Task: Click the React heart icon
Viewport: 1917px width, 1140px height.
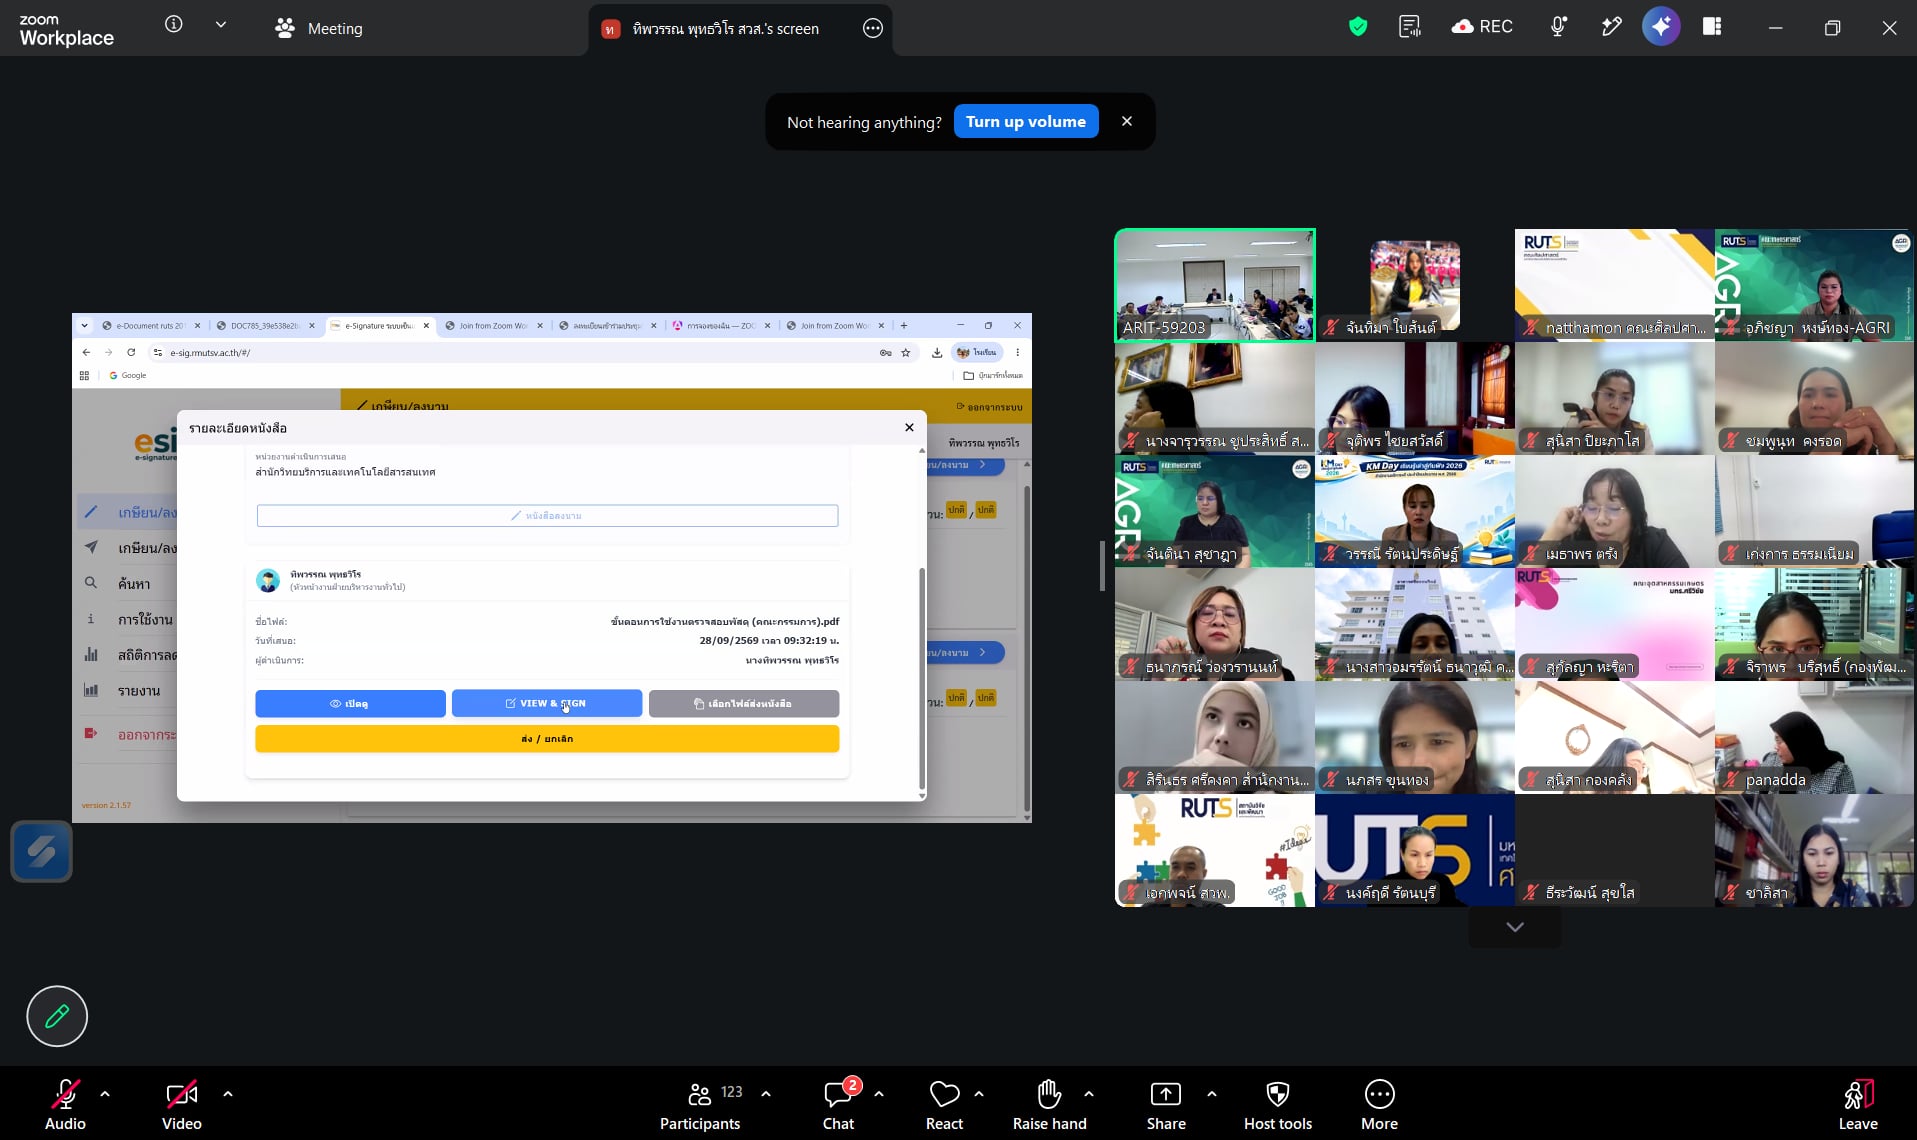Action: tap(944, 1094)
